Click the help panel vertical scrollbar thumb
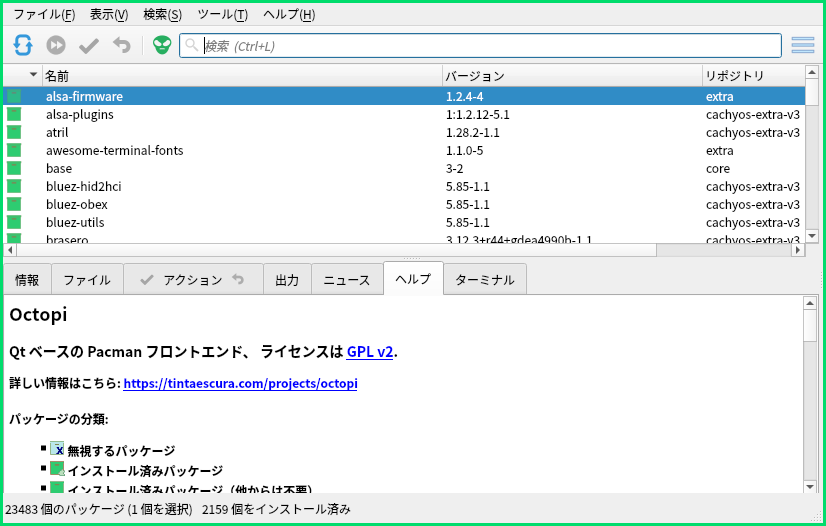The image size is (826, 526). click(x=810, y=325)
